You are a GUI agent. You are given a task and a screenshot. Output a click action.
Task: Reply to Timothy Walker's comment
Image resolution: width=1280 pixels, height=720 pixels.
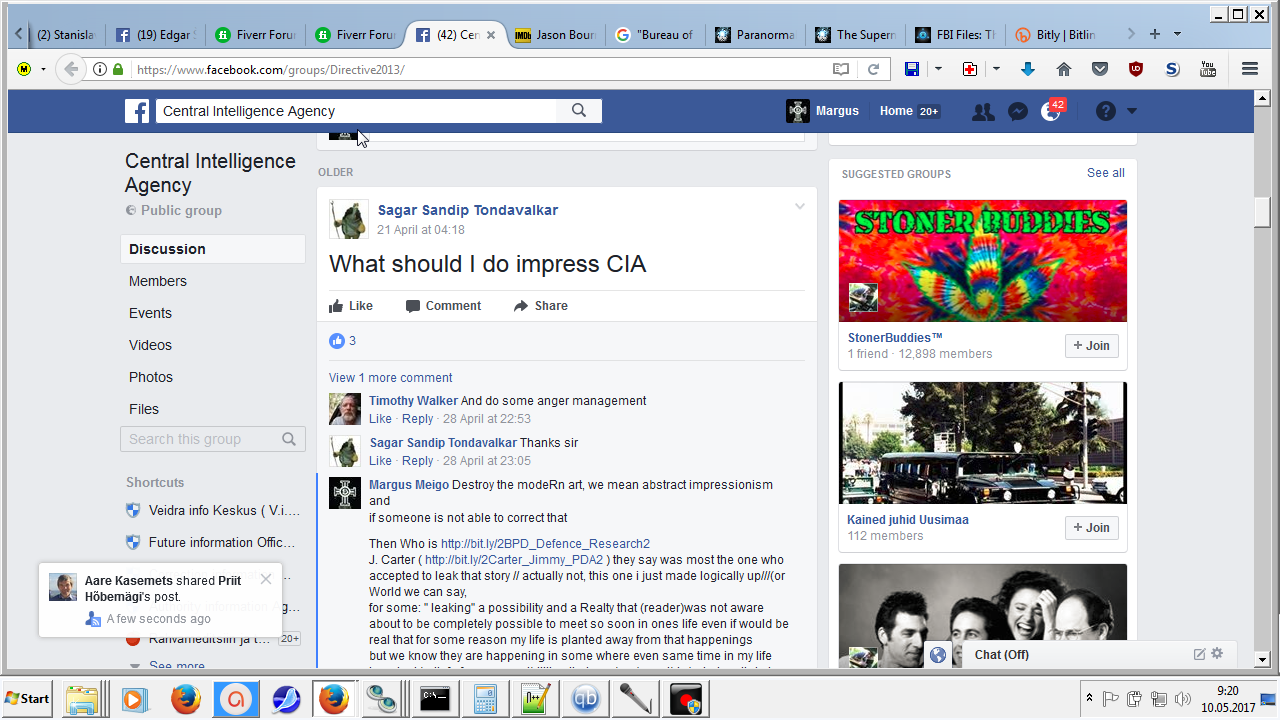418,419
